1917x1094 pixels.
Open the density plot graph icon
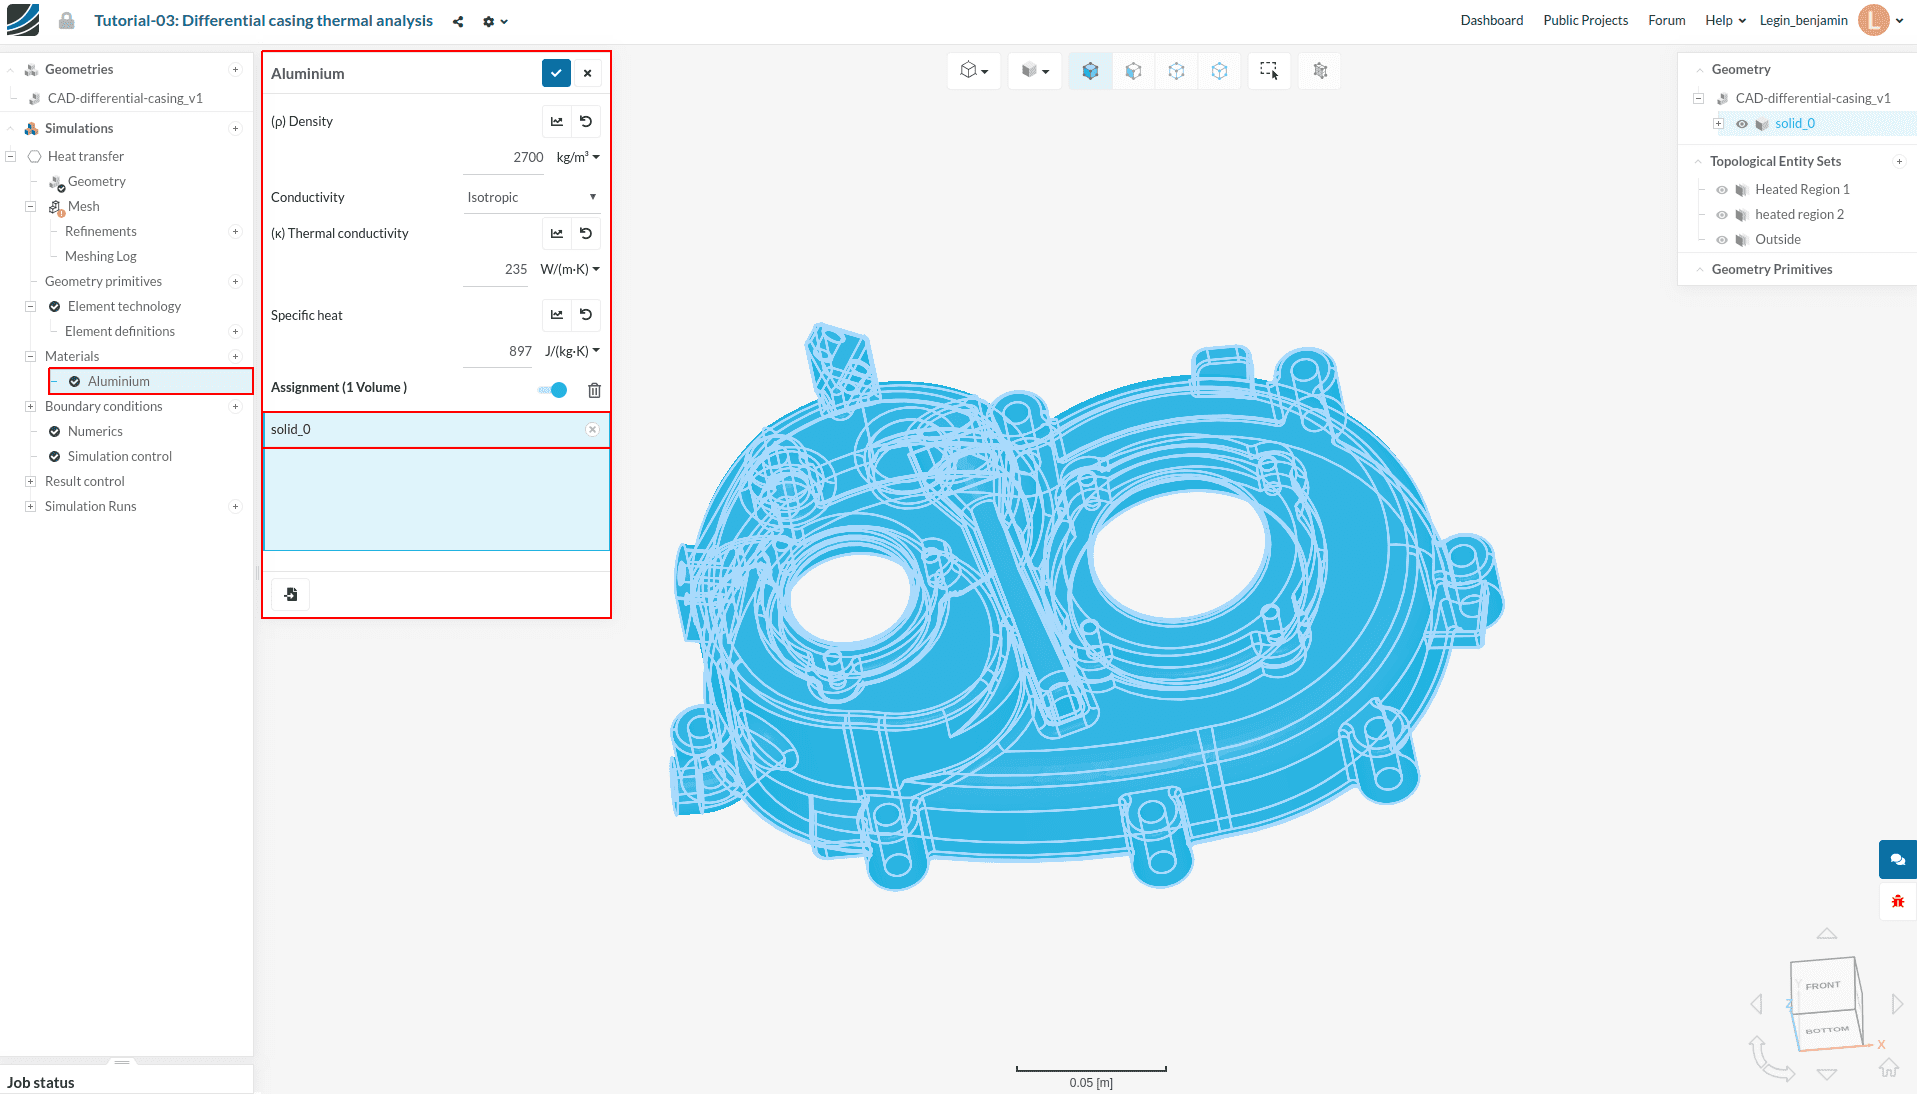[x=557, y=121]
